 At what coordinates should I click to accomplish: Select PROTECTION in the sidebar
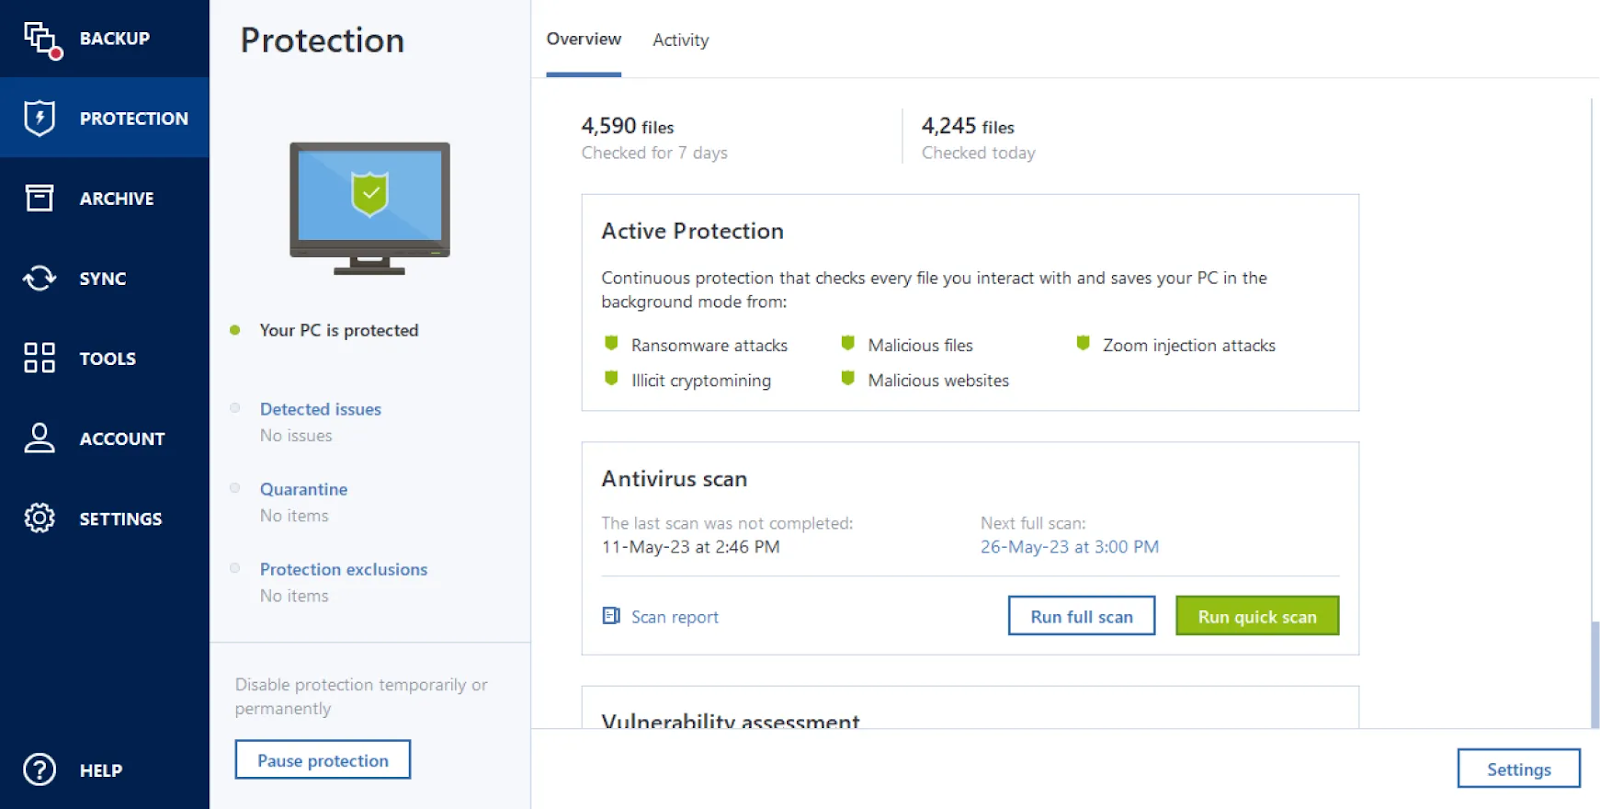105,118
